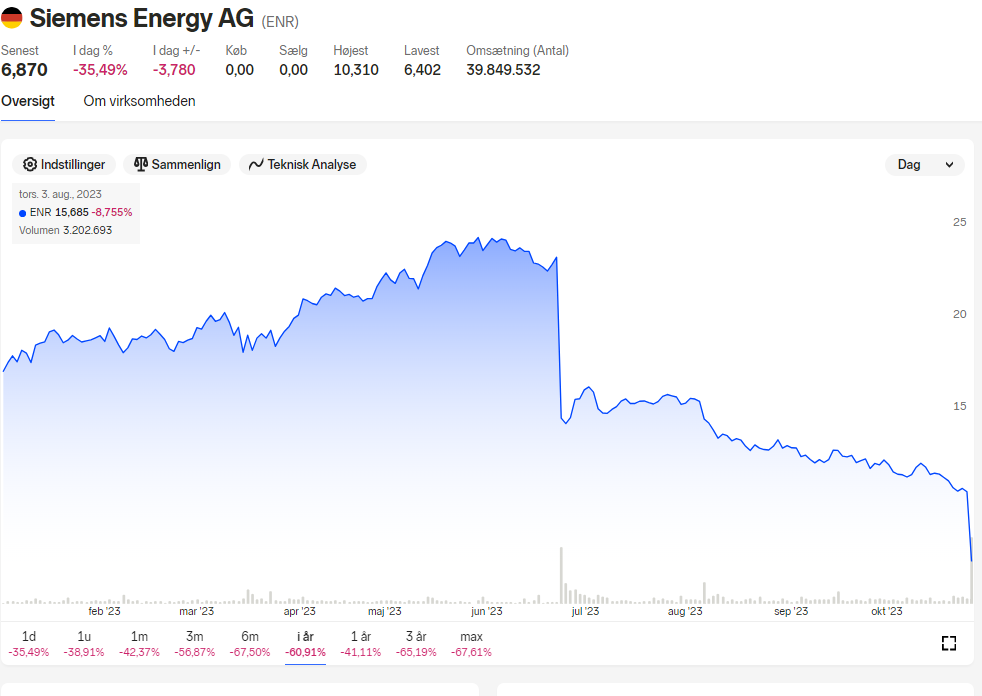Select the 3 år time range
The image size is (982, 696).
tap(416, 644)
